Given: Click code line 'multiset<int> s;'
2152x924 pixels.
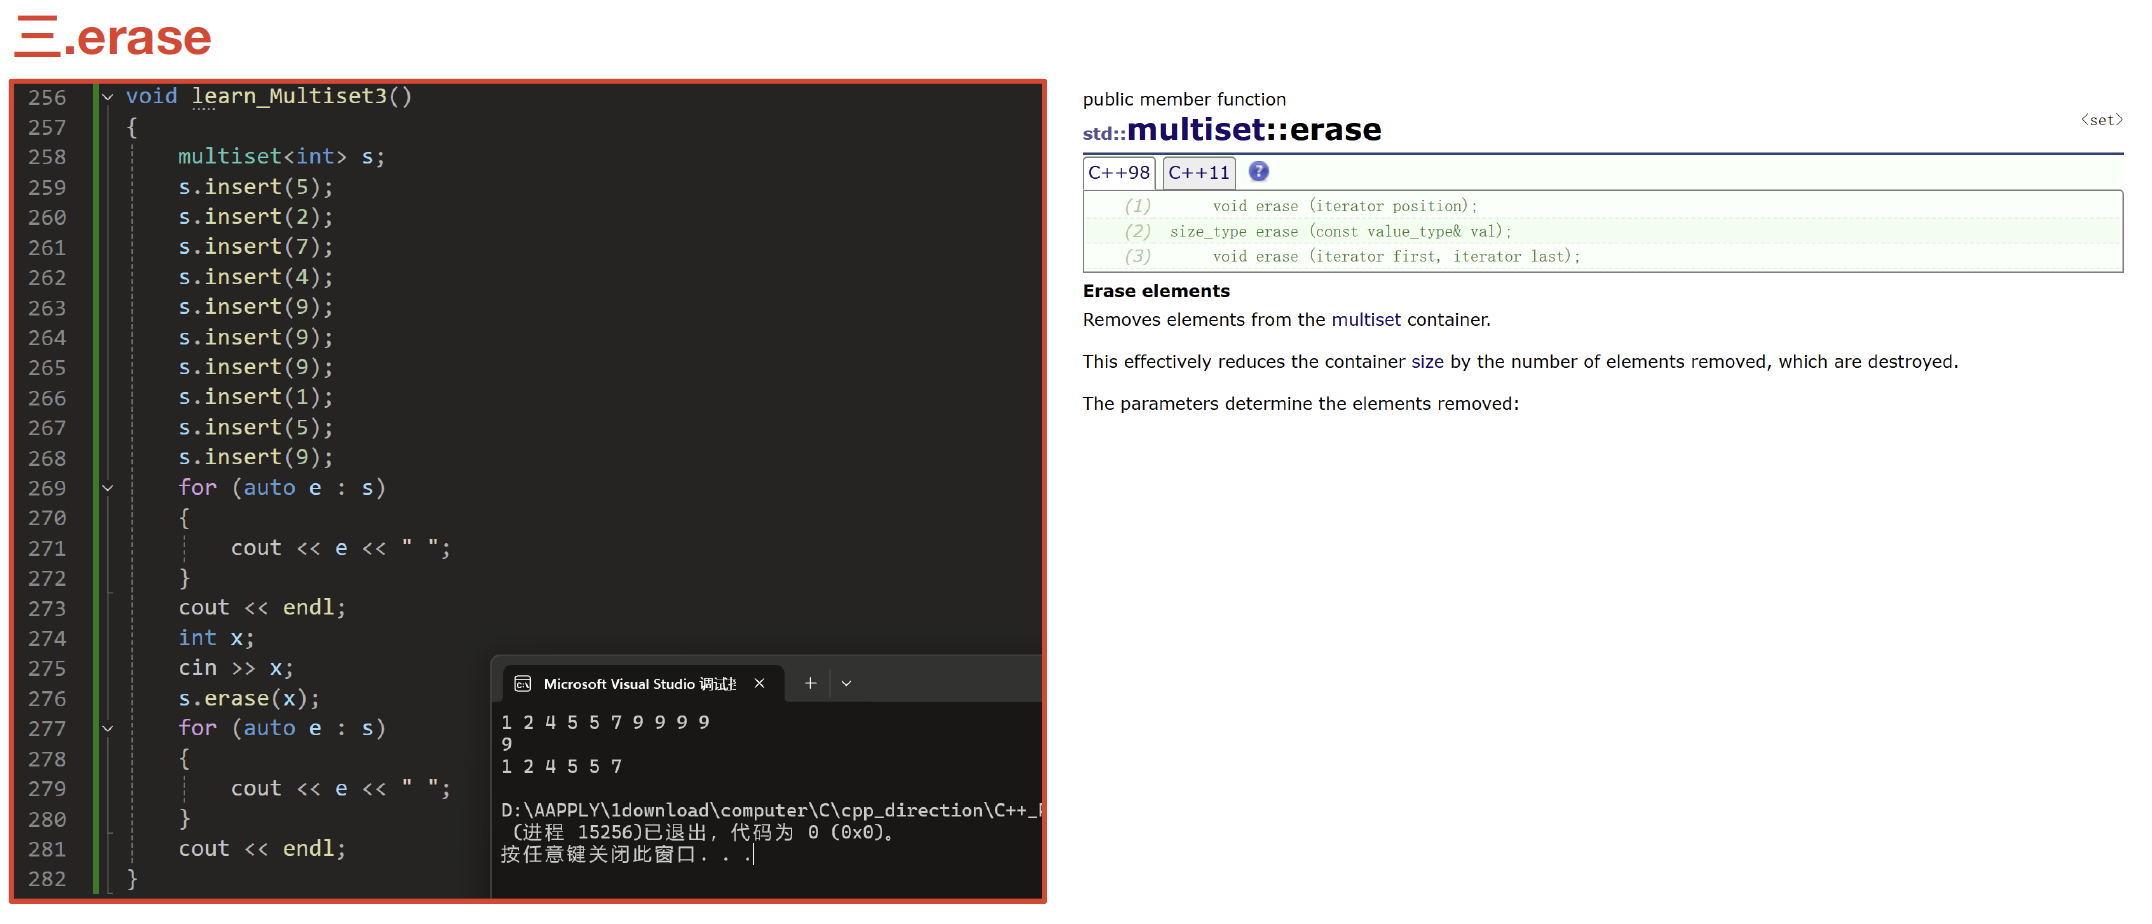Looking at the screenshot, I should 281,157.
